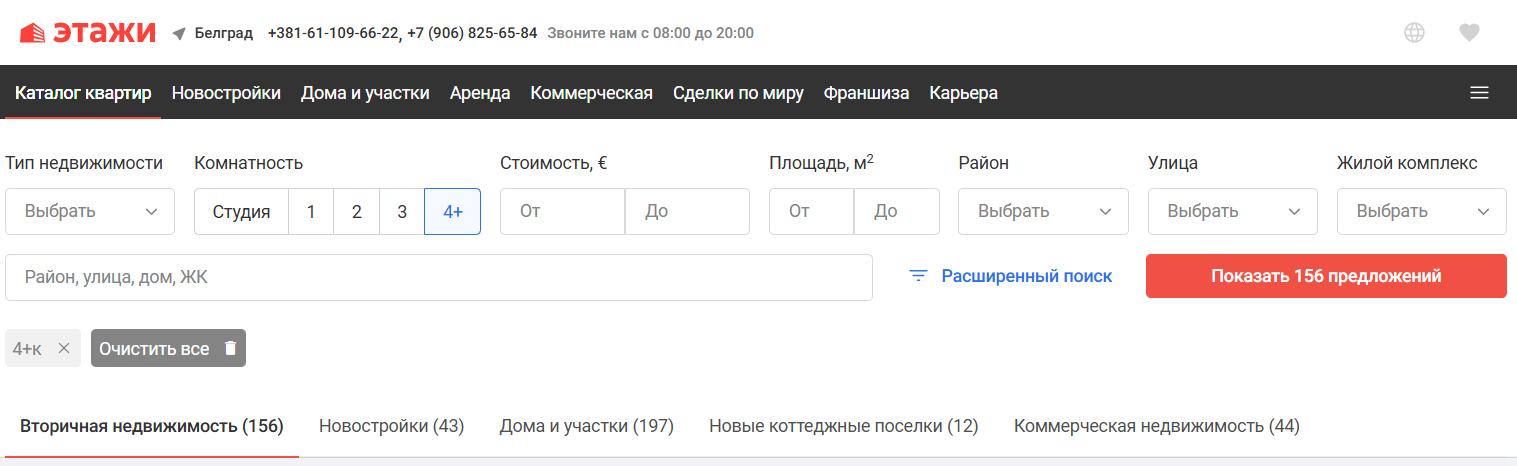
Task: Remove the 4+к filter tag
Action: (x=64, y=348)
